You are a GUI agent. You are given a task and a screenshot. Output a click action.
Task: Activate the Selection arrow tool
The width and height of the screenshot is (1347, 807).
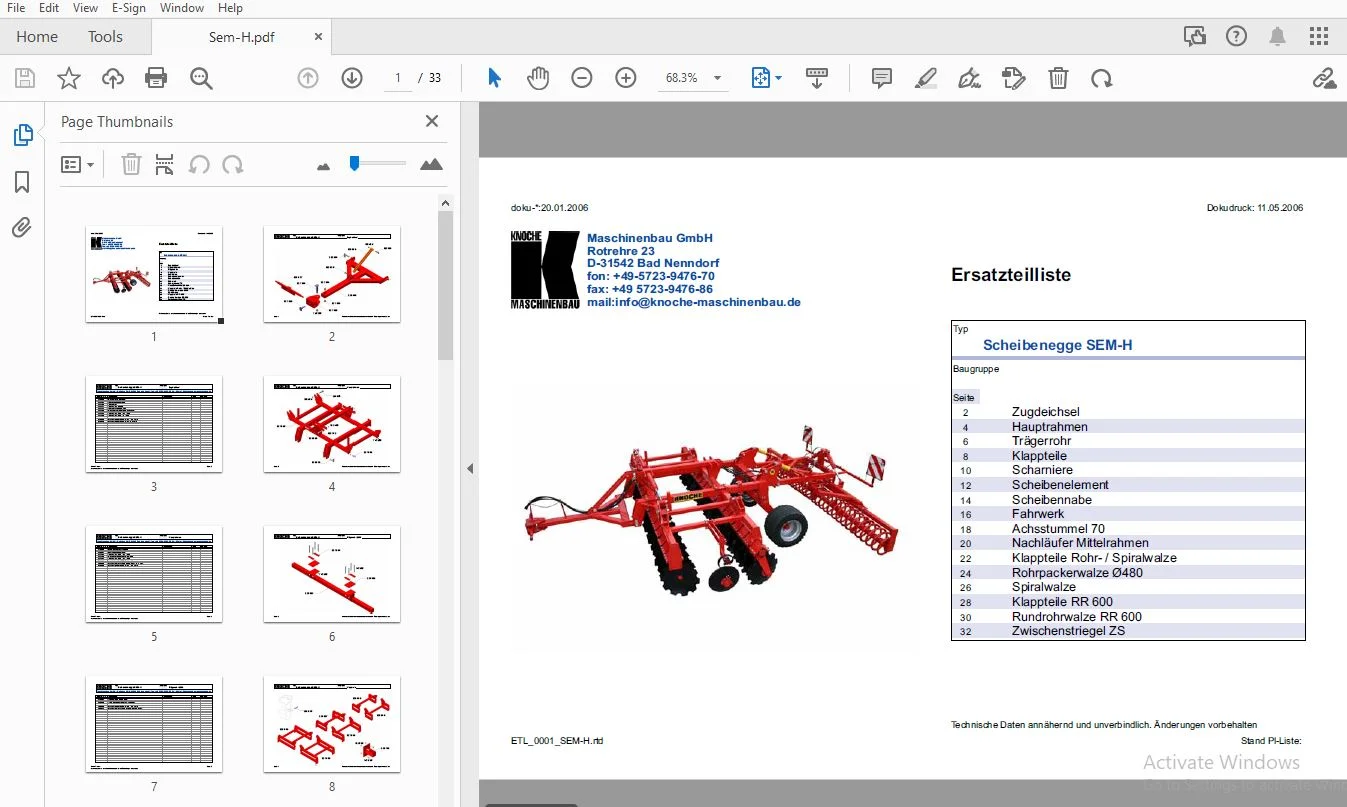click(494, 78)
